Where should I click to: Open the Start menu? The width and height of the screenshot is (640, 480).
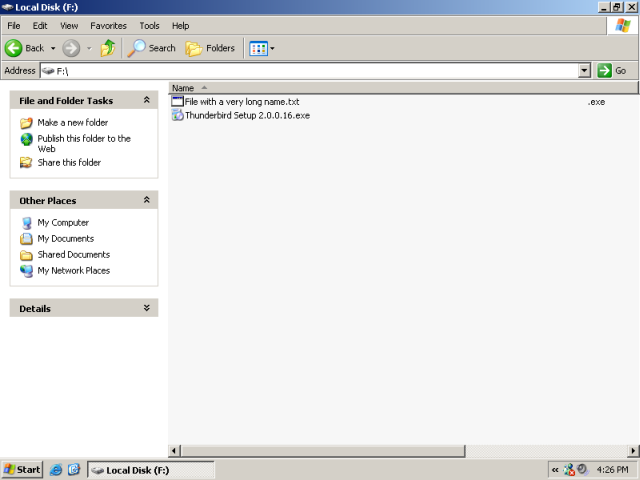pyautogui.click(x=22, y=470)
